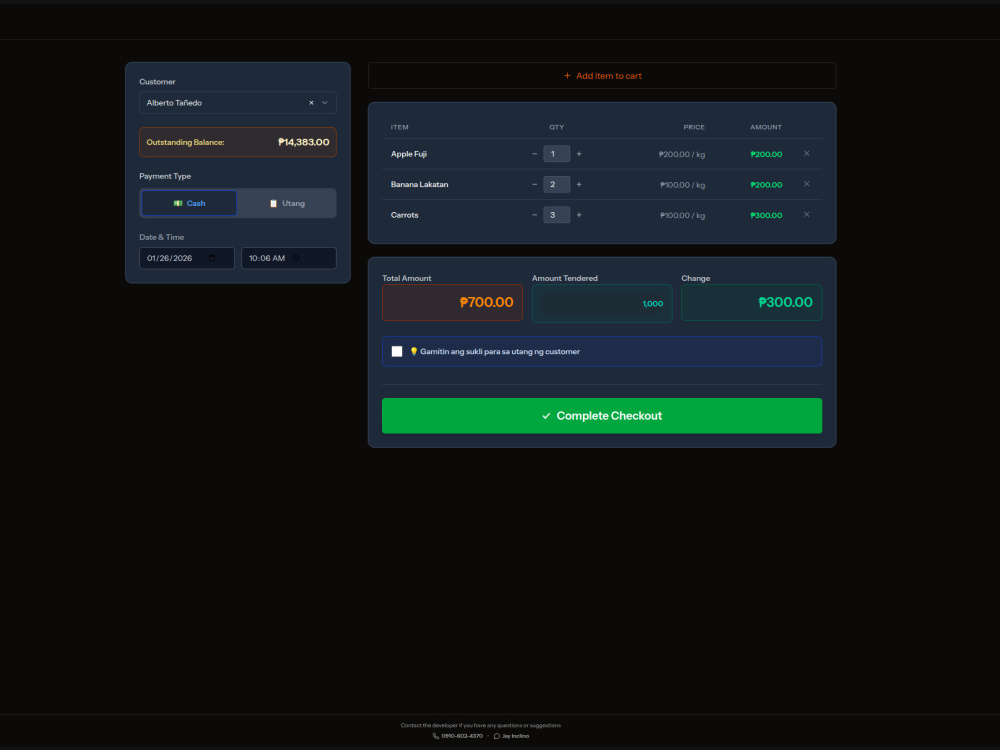Click the developer phone number link
Viewport: 1000px width, 750px height.
458,736
